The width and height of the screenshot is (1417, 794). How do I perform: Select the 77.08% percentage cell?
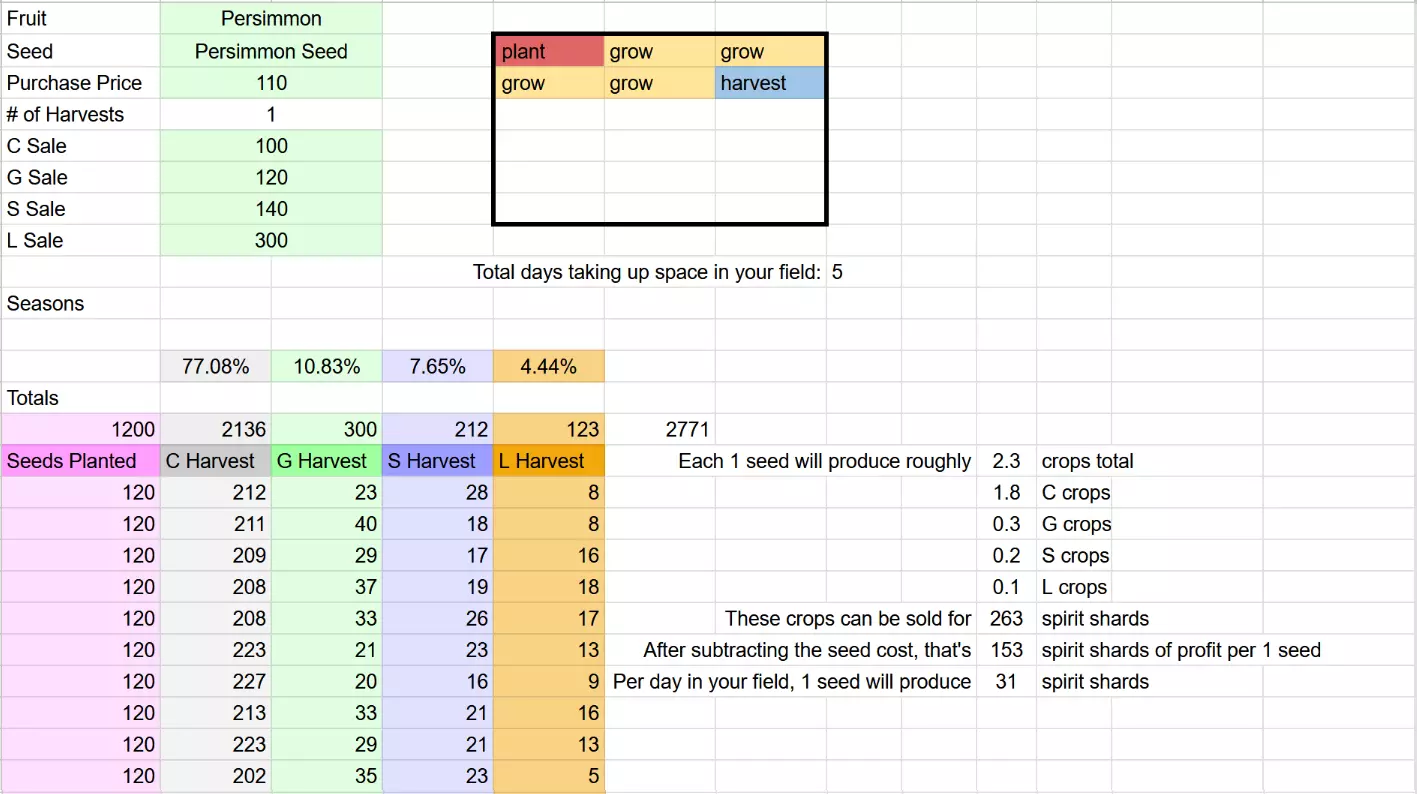215,366
